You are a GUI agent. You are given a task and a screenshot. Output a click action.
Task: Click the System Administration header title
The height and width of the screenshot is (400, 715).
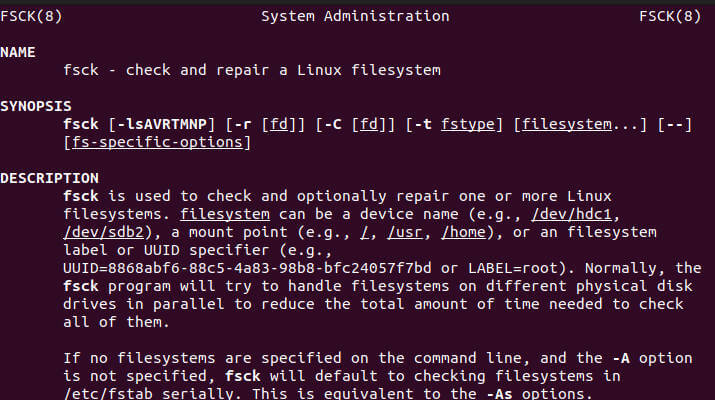pyautogui.click(x=355, y=16)
